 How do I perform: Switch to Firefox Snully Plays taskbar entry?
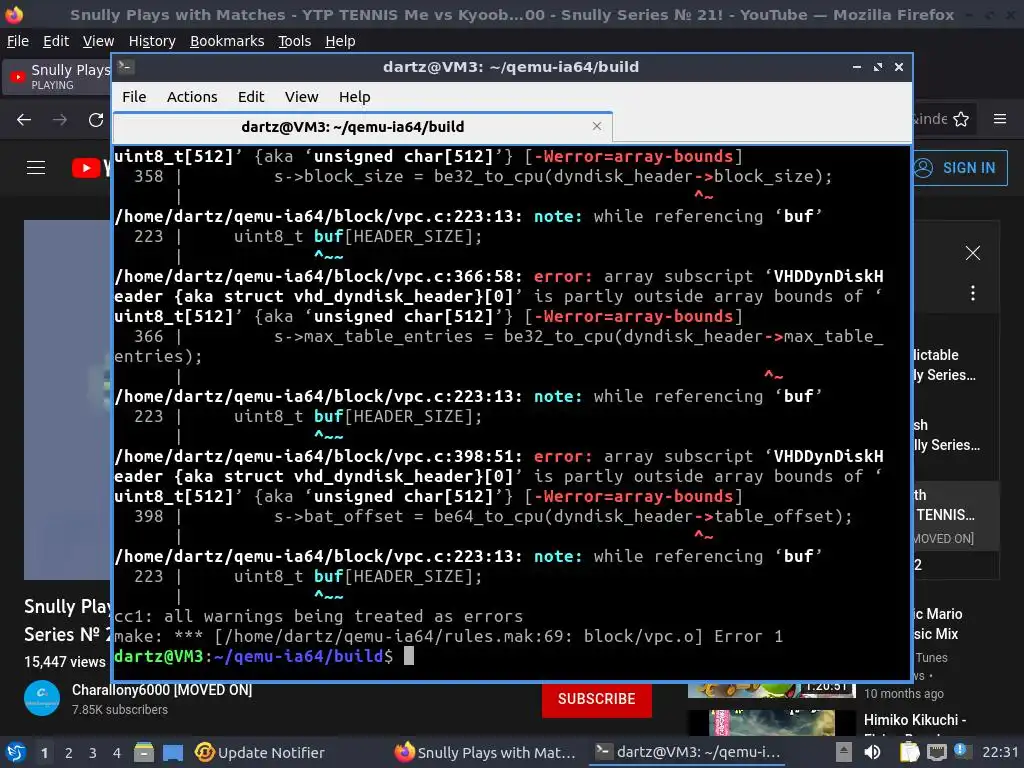click(x=485, y=752)
